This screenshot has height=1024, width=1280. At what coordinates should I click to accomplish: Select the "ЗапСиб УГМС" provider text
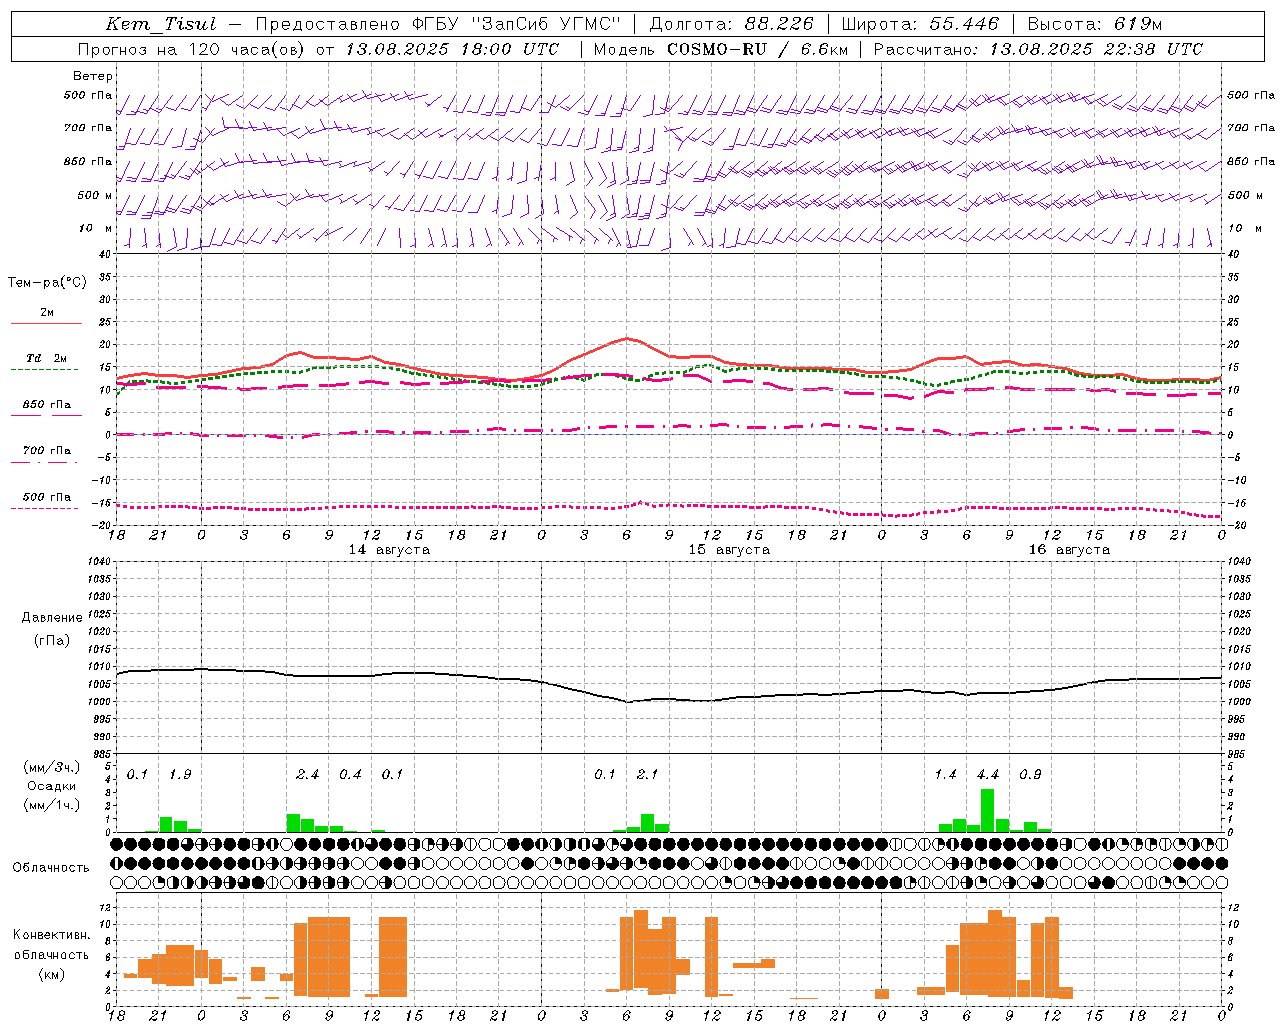point(545,24)
